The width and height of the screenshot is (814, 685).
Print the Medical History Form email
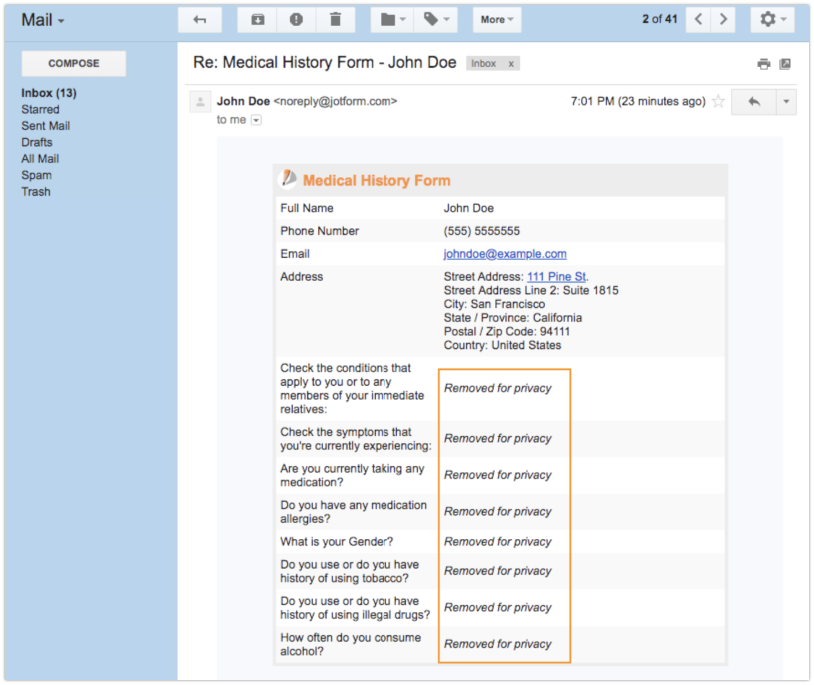pos(764,64)
